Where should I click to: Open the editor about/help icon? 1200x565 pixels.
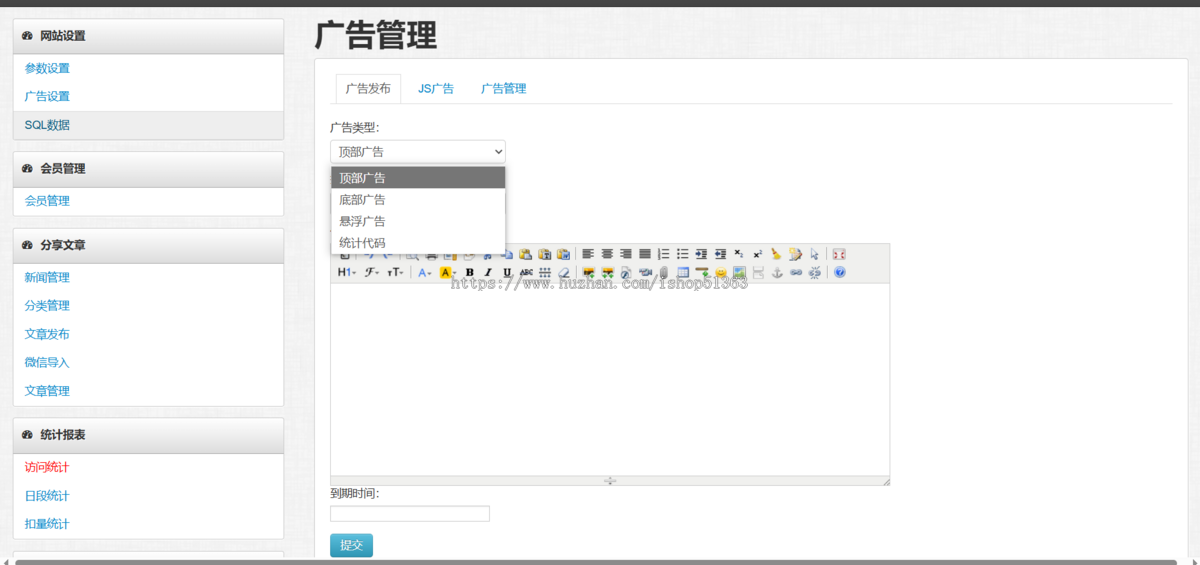[x=840, y=272]
